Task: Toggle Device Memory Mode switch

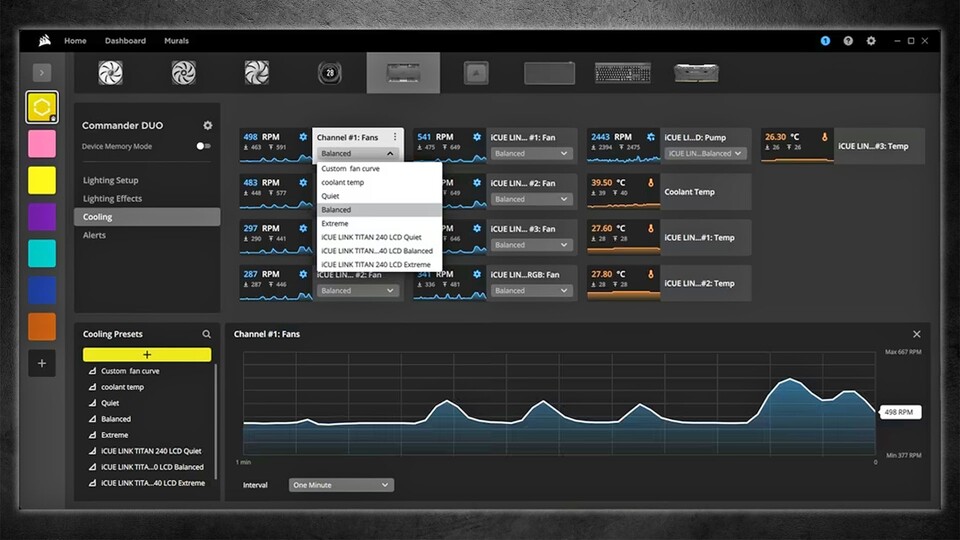Action: click(203, 146)
